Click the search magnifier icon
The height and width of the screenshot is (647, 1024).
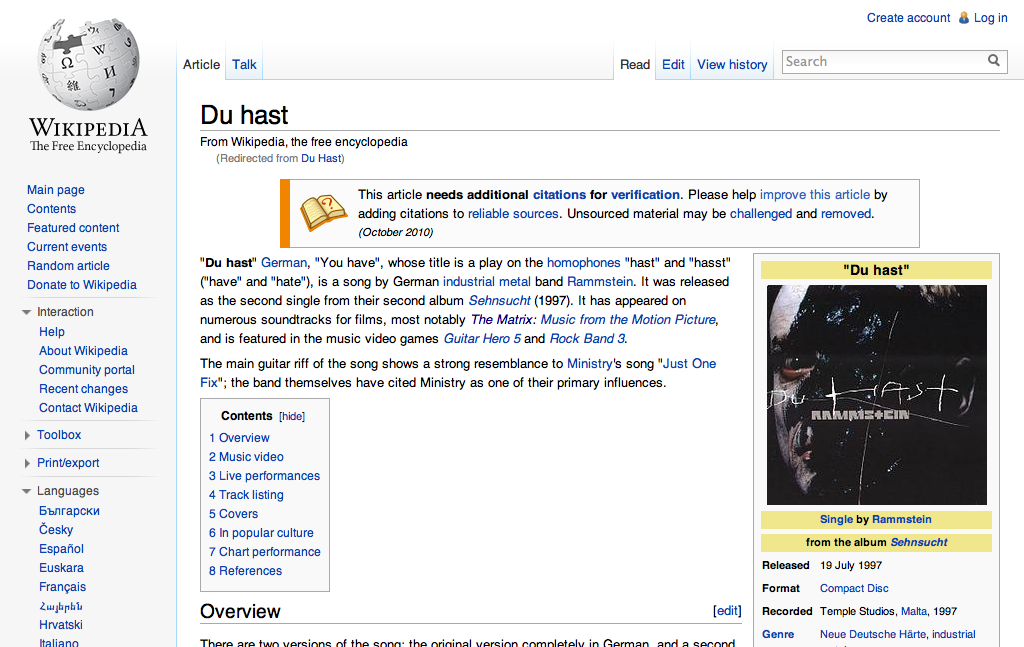(994, 61)
